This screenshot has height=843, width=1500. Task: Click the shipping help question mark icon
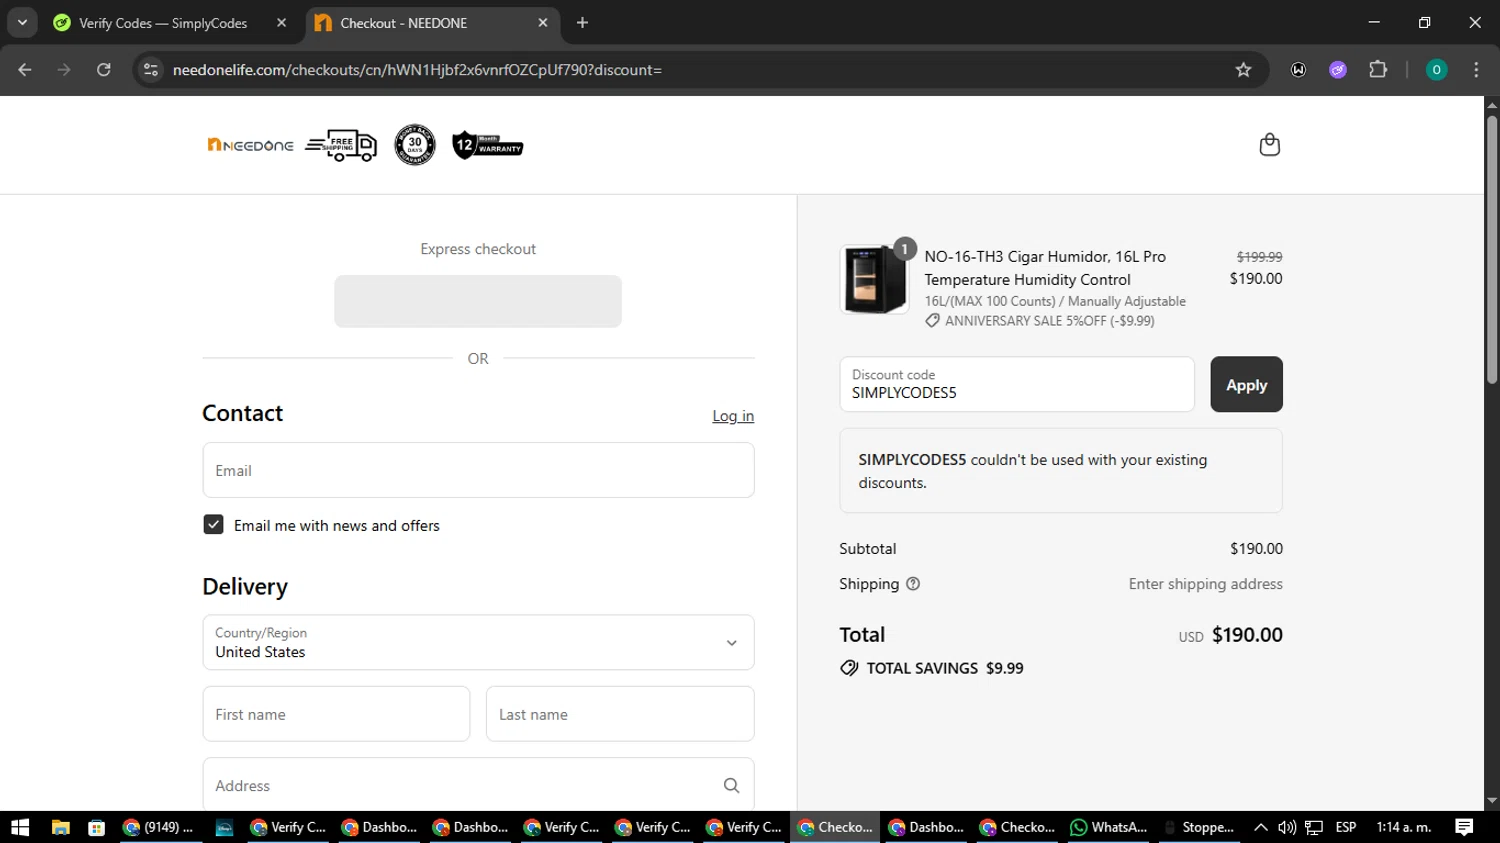point(913,584)
